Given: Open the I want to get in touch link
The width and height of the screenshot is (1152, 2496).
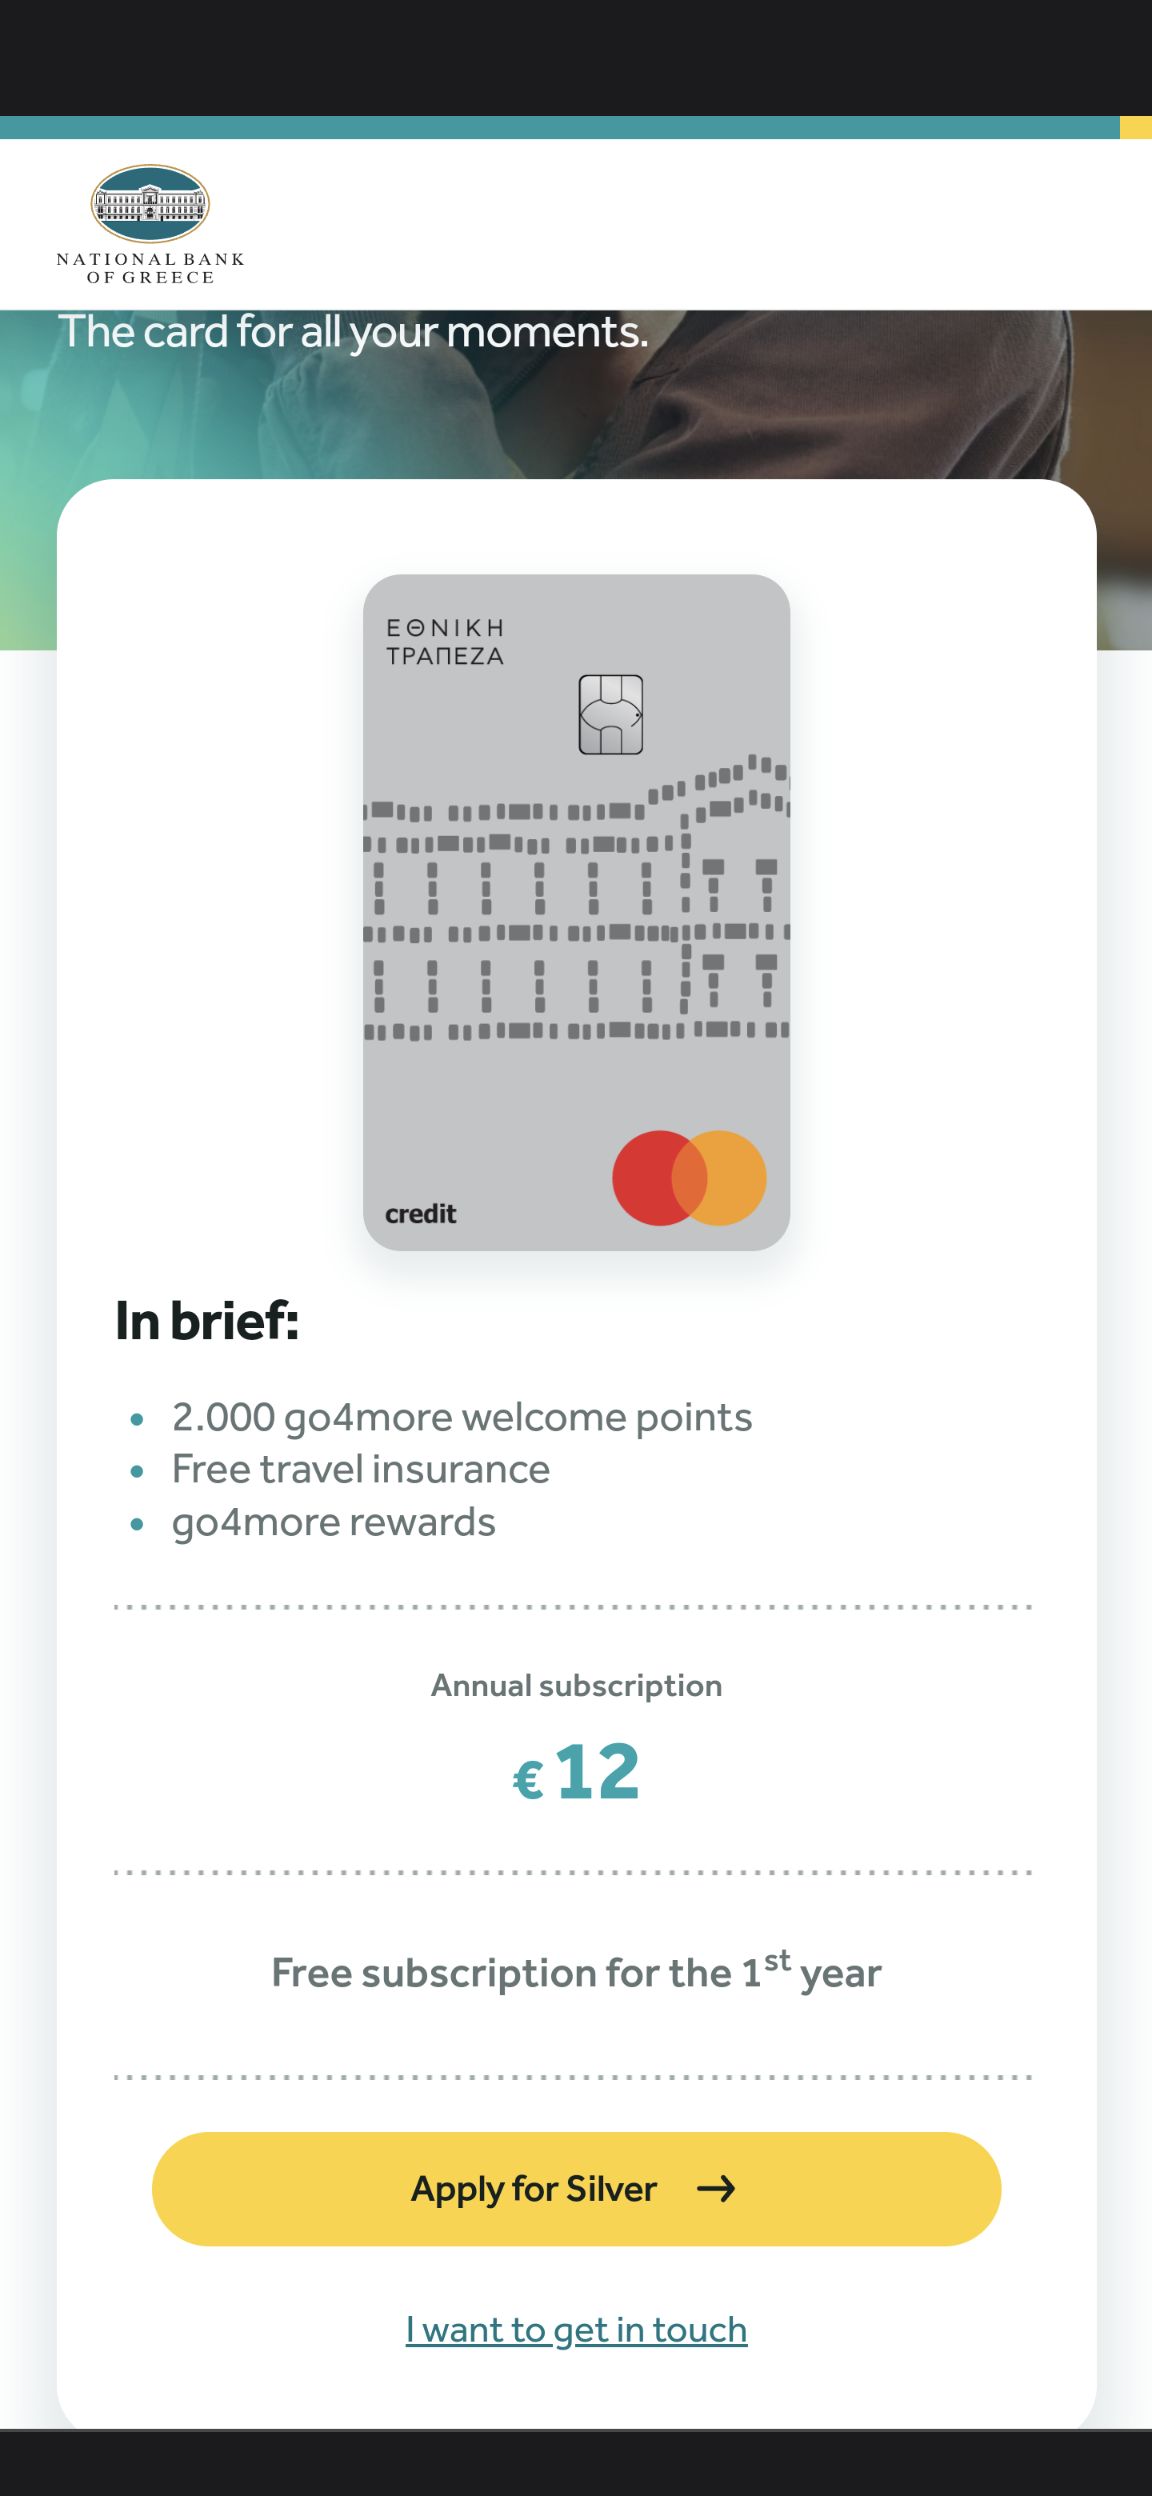Looking at the screenshot, I should (x=576, y=2329).
